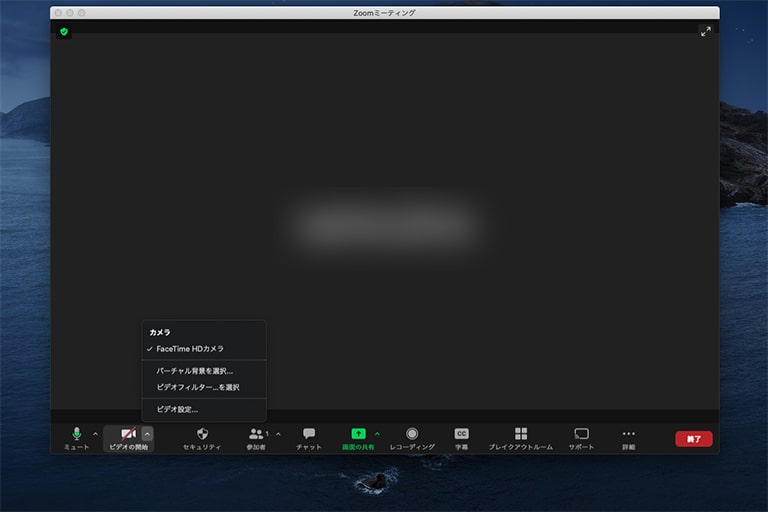Open チャット chat bubble
The height and width of the screenshot is (512, 768).
point(309,434)
